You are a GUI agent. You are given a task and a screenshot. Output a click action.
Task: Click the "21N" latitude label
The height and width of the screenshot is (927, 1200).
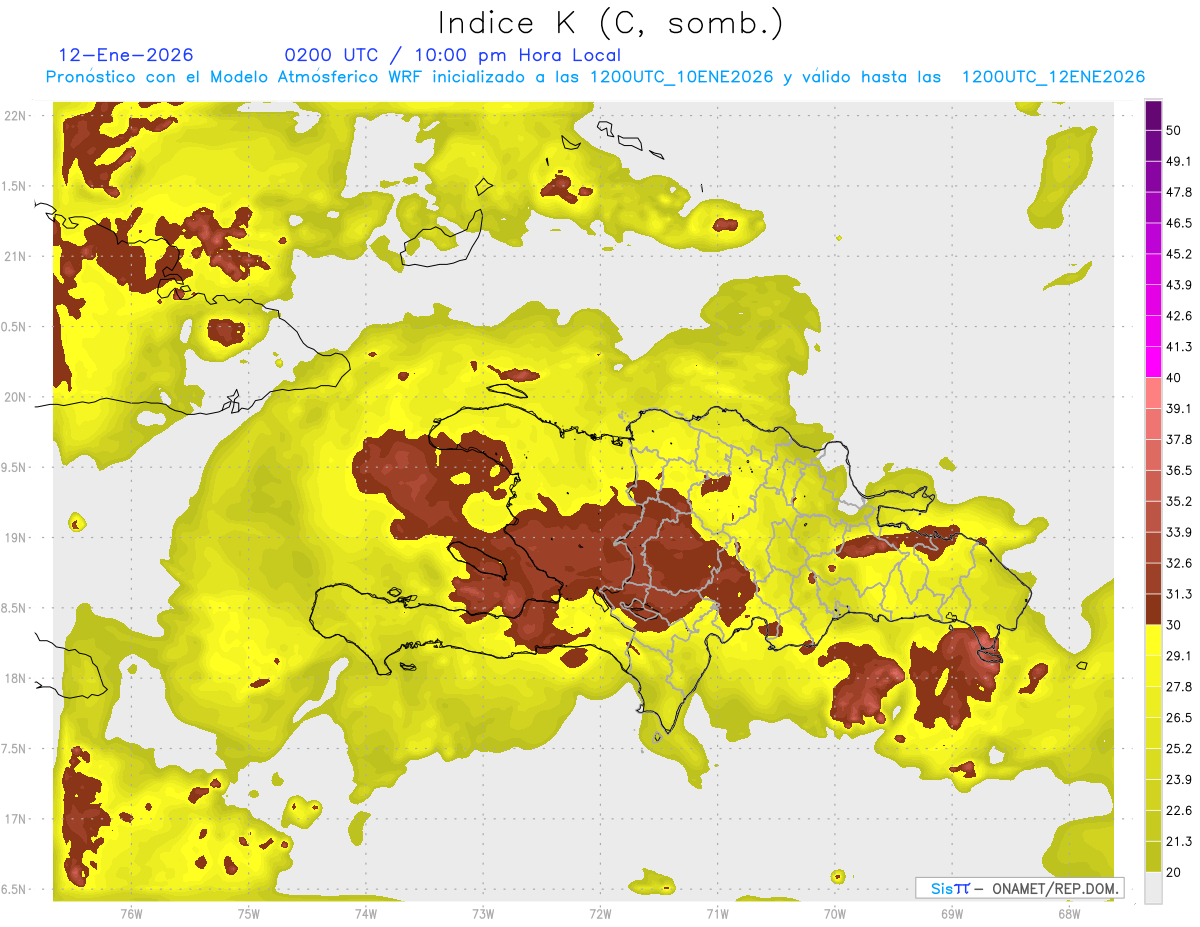click(16, 256)
